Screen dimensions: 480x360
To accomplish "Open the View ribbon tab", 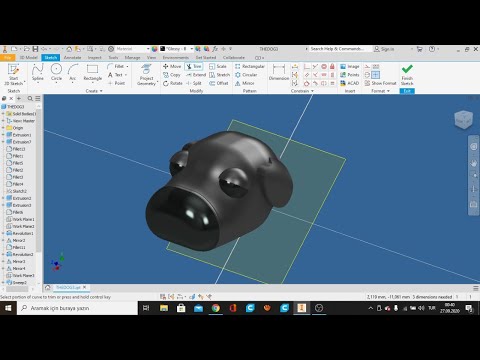I will pyautogui.click(x=151, y=58).
